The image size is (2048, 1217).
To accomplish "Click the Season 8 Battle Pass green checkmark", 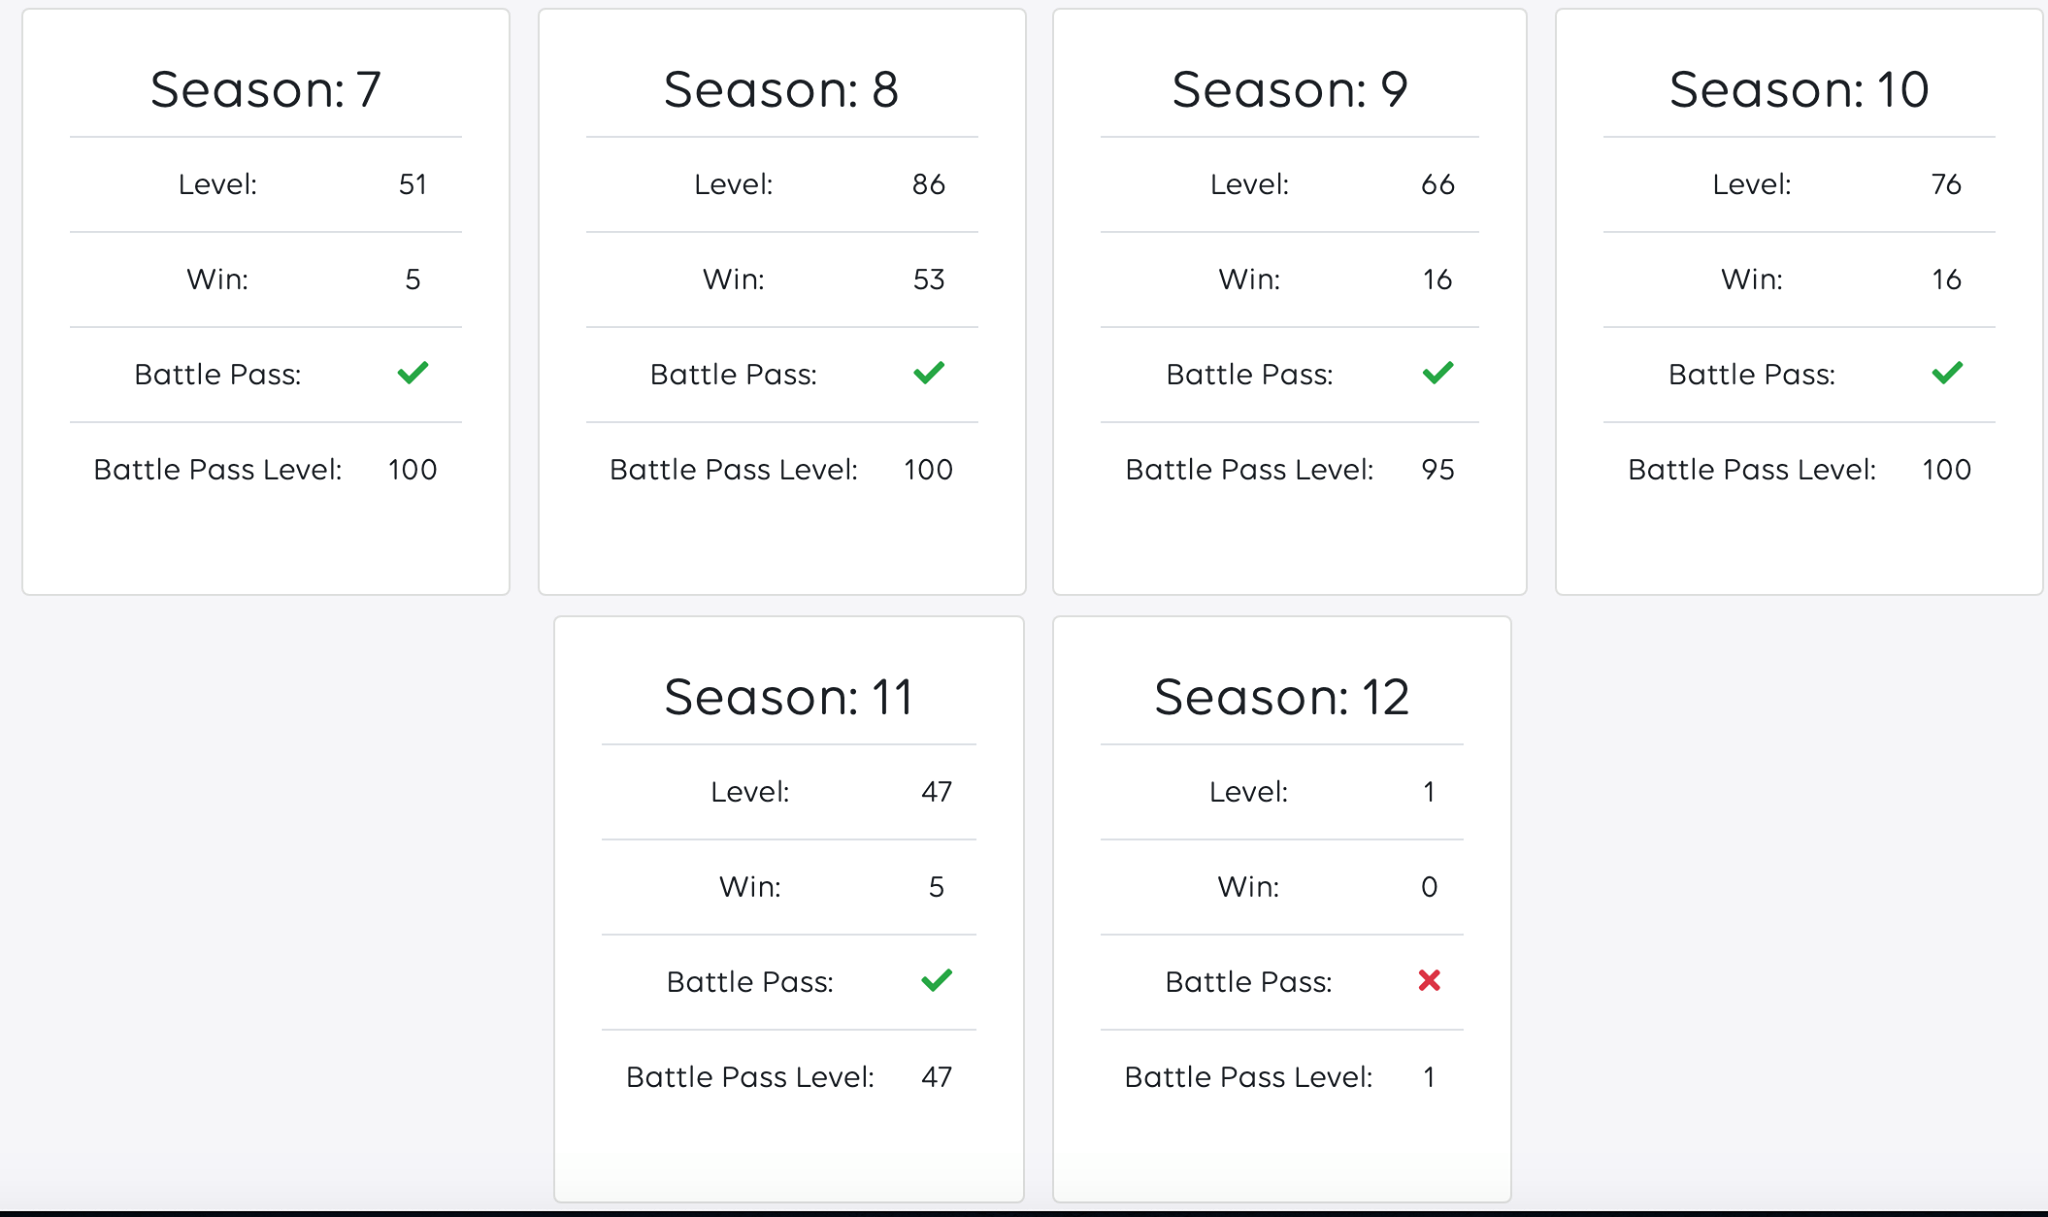I will [929, 373].
